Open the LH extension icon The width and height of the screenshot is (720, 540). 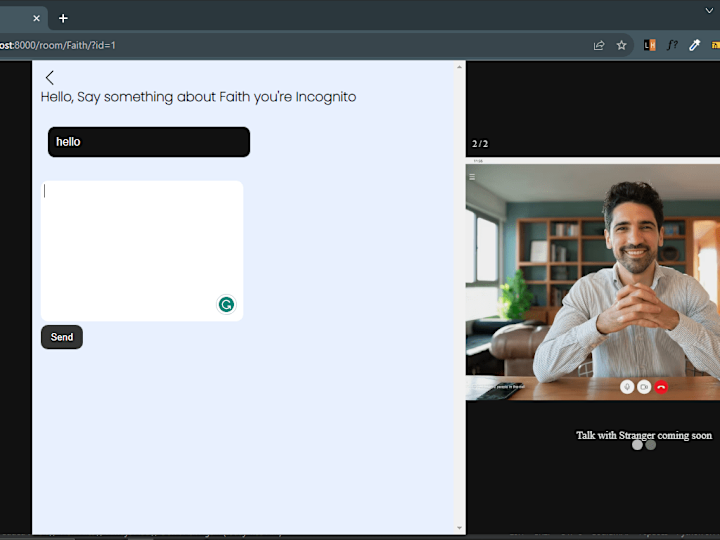point(649,45)
